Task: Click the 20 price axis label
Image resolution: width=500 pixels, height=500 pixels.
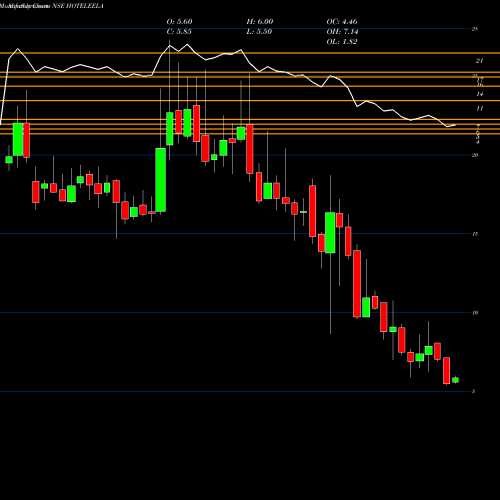Action: coord(475,155)
